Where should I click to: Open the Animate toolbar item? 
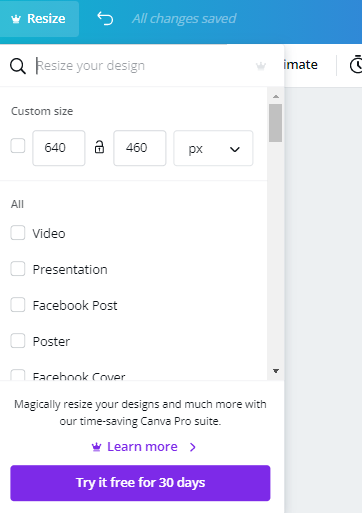coord(300,64)
